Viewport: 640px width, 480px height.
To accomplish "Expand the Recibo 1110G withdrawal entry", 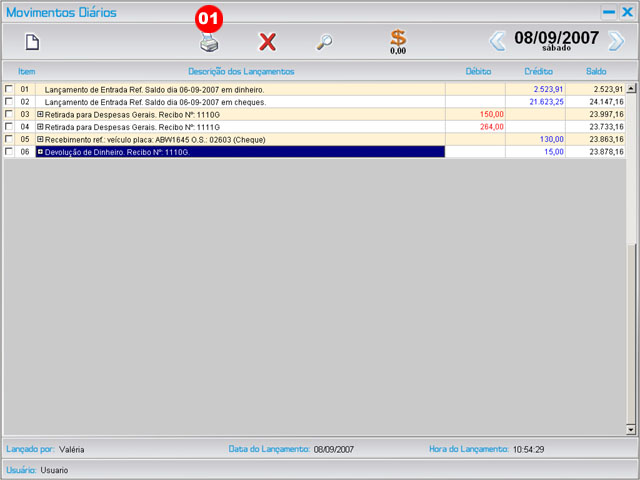I will click(41, 114).
